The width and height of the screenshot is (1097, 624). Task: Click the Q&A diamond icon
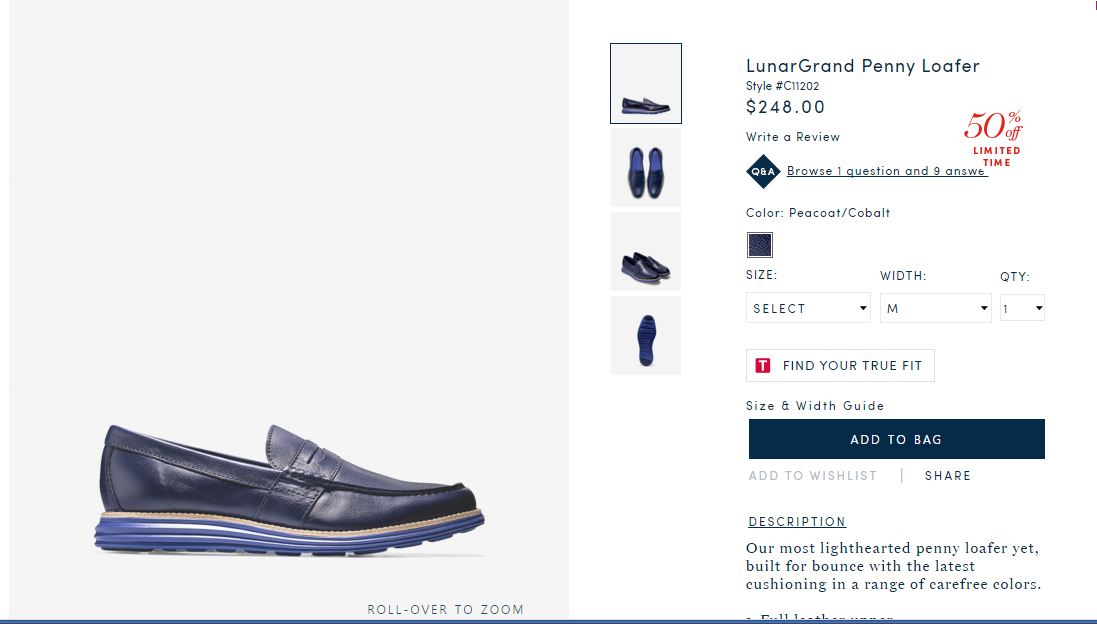tap(763, 171)
